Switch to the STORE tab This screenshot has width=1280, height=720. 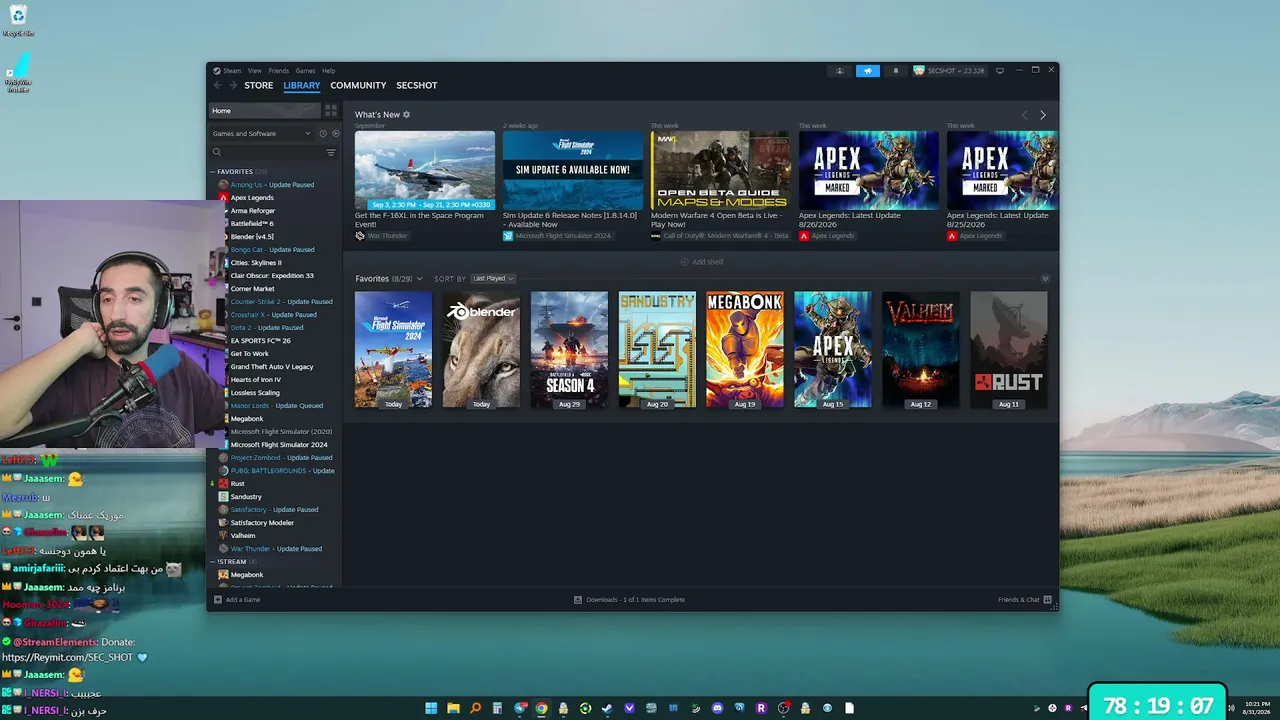click(x=259, y=85)
